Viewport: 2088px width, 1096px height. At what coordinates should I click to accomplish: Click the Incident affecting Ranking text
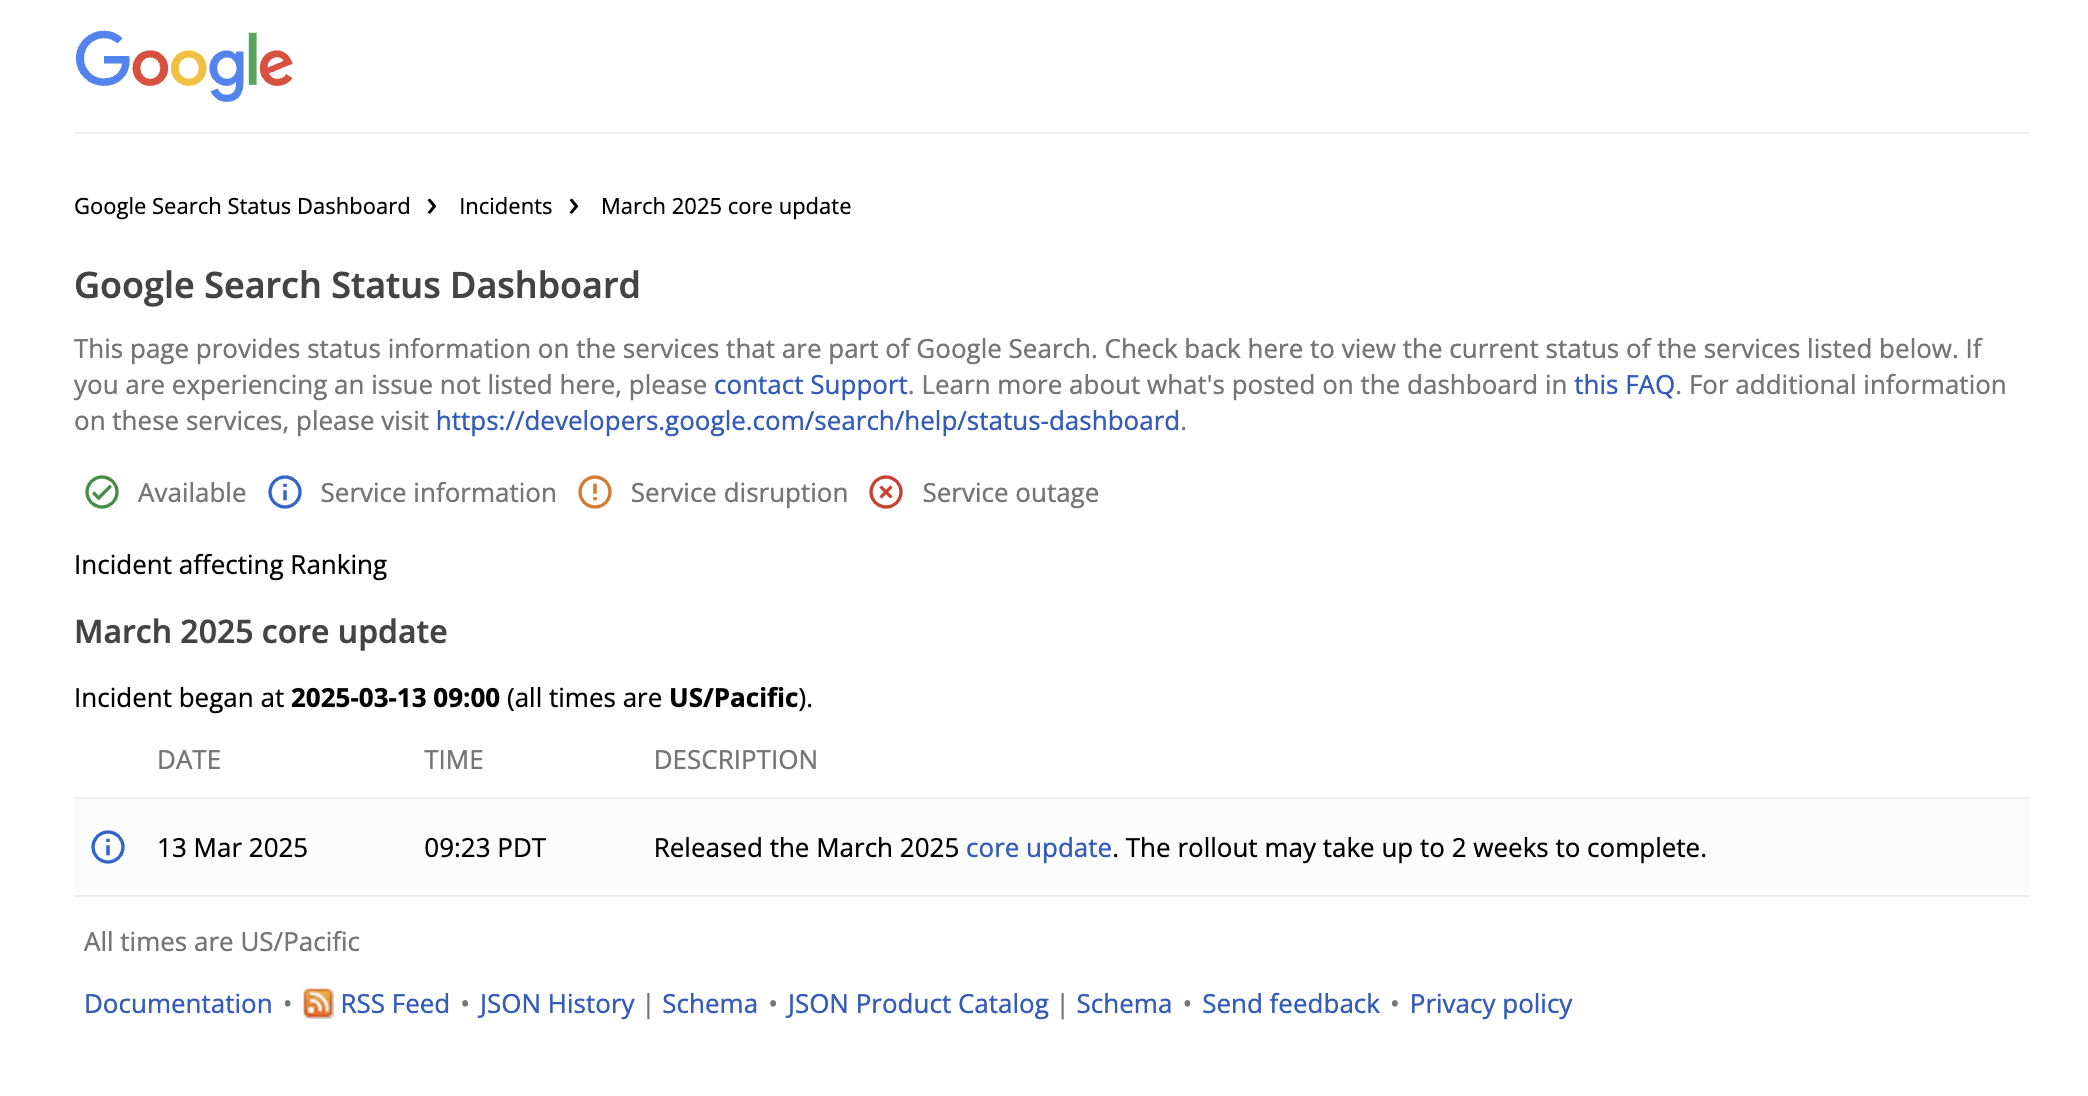[x=230, y=565]
